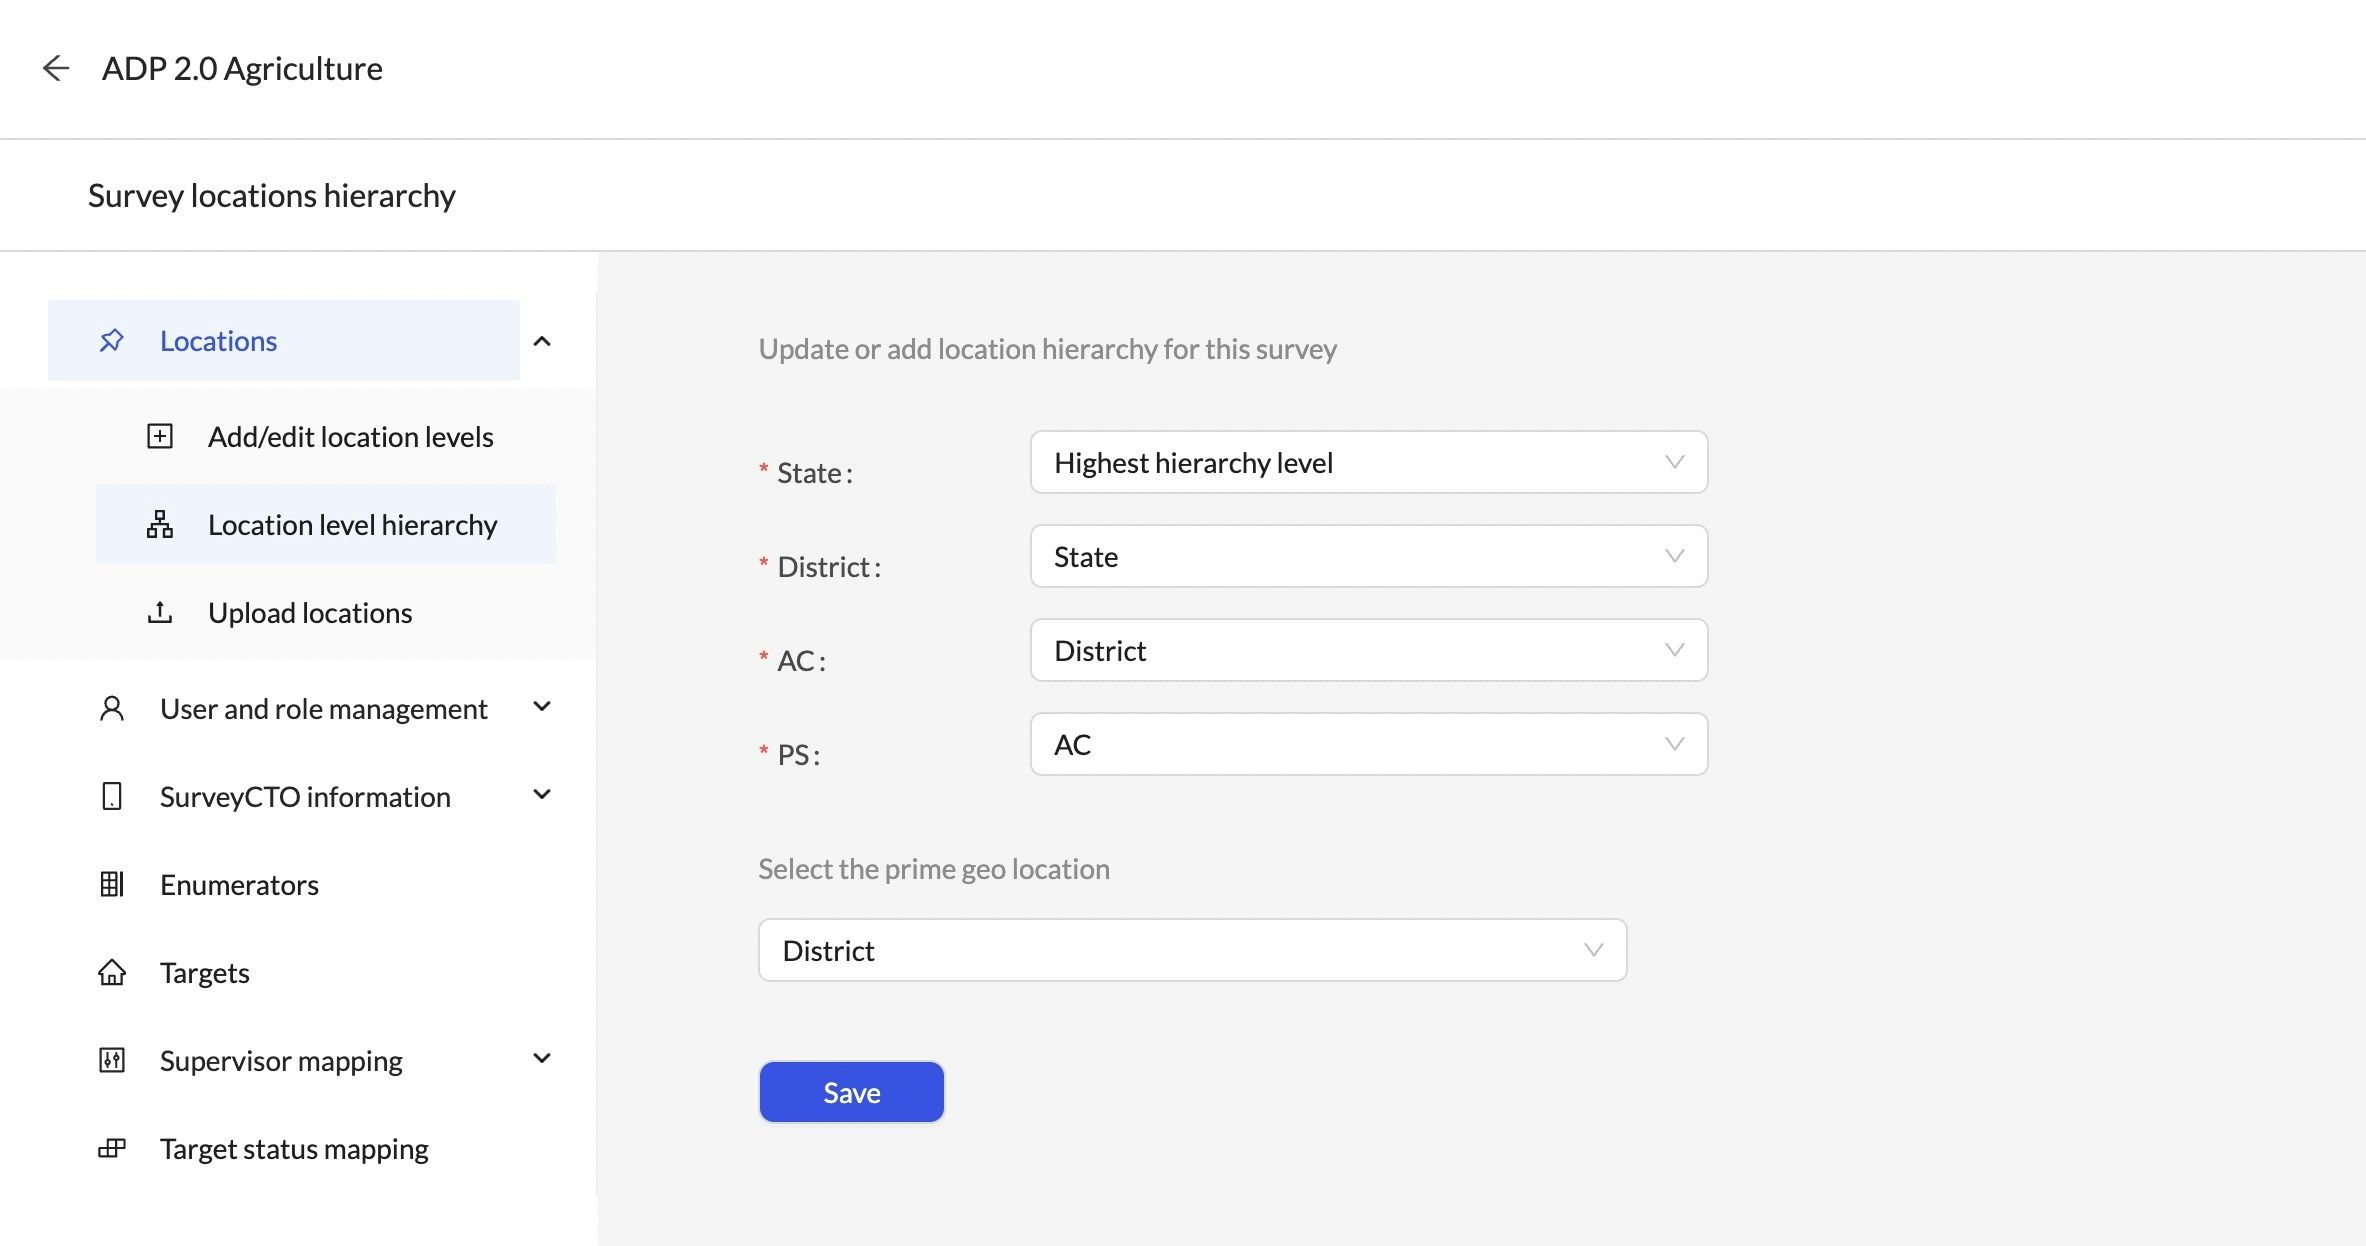This screenshot has width=2366, height=1246.
Task: Select Upload locations menu item
Action: tap(310, 613)
